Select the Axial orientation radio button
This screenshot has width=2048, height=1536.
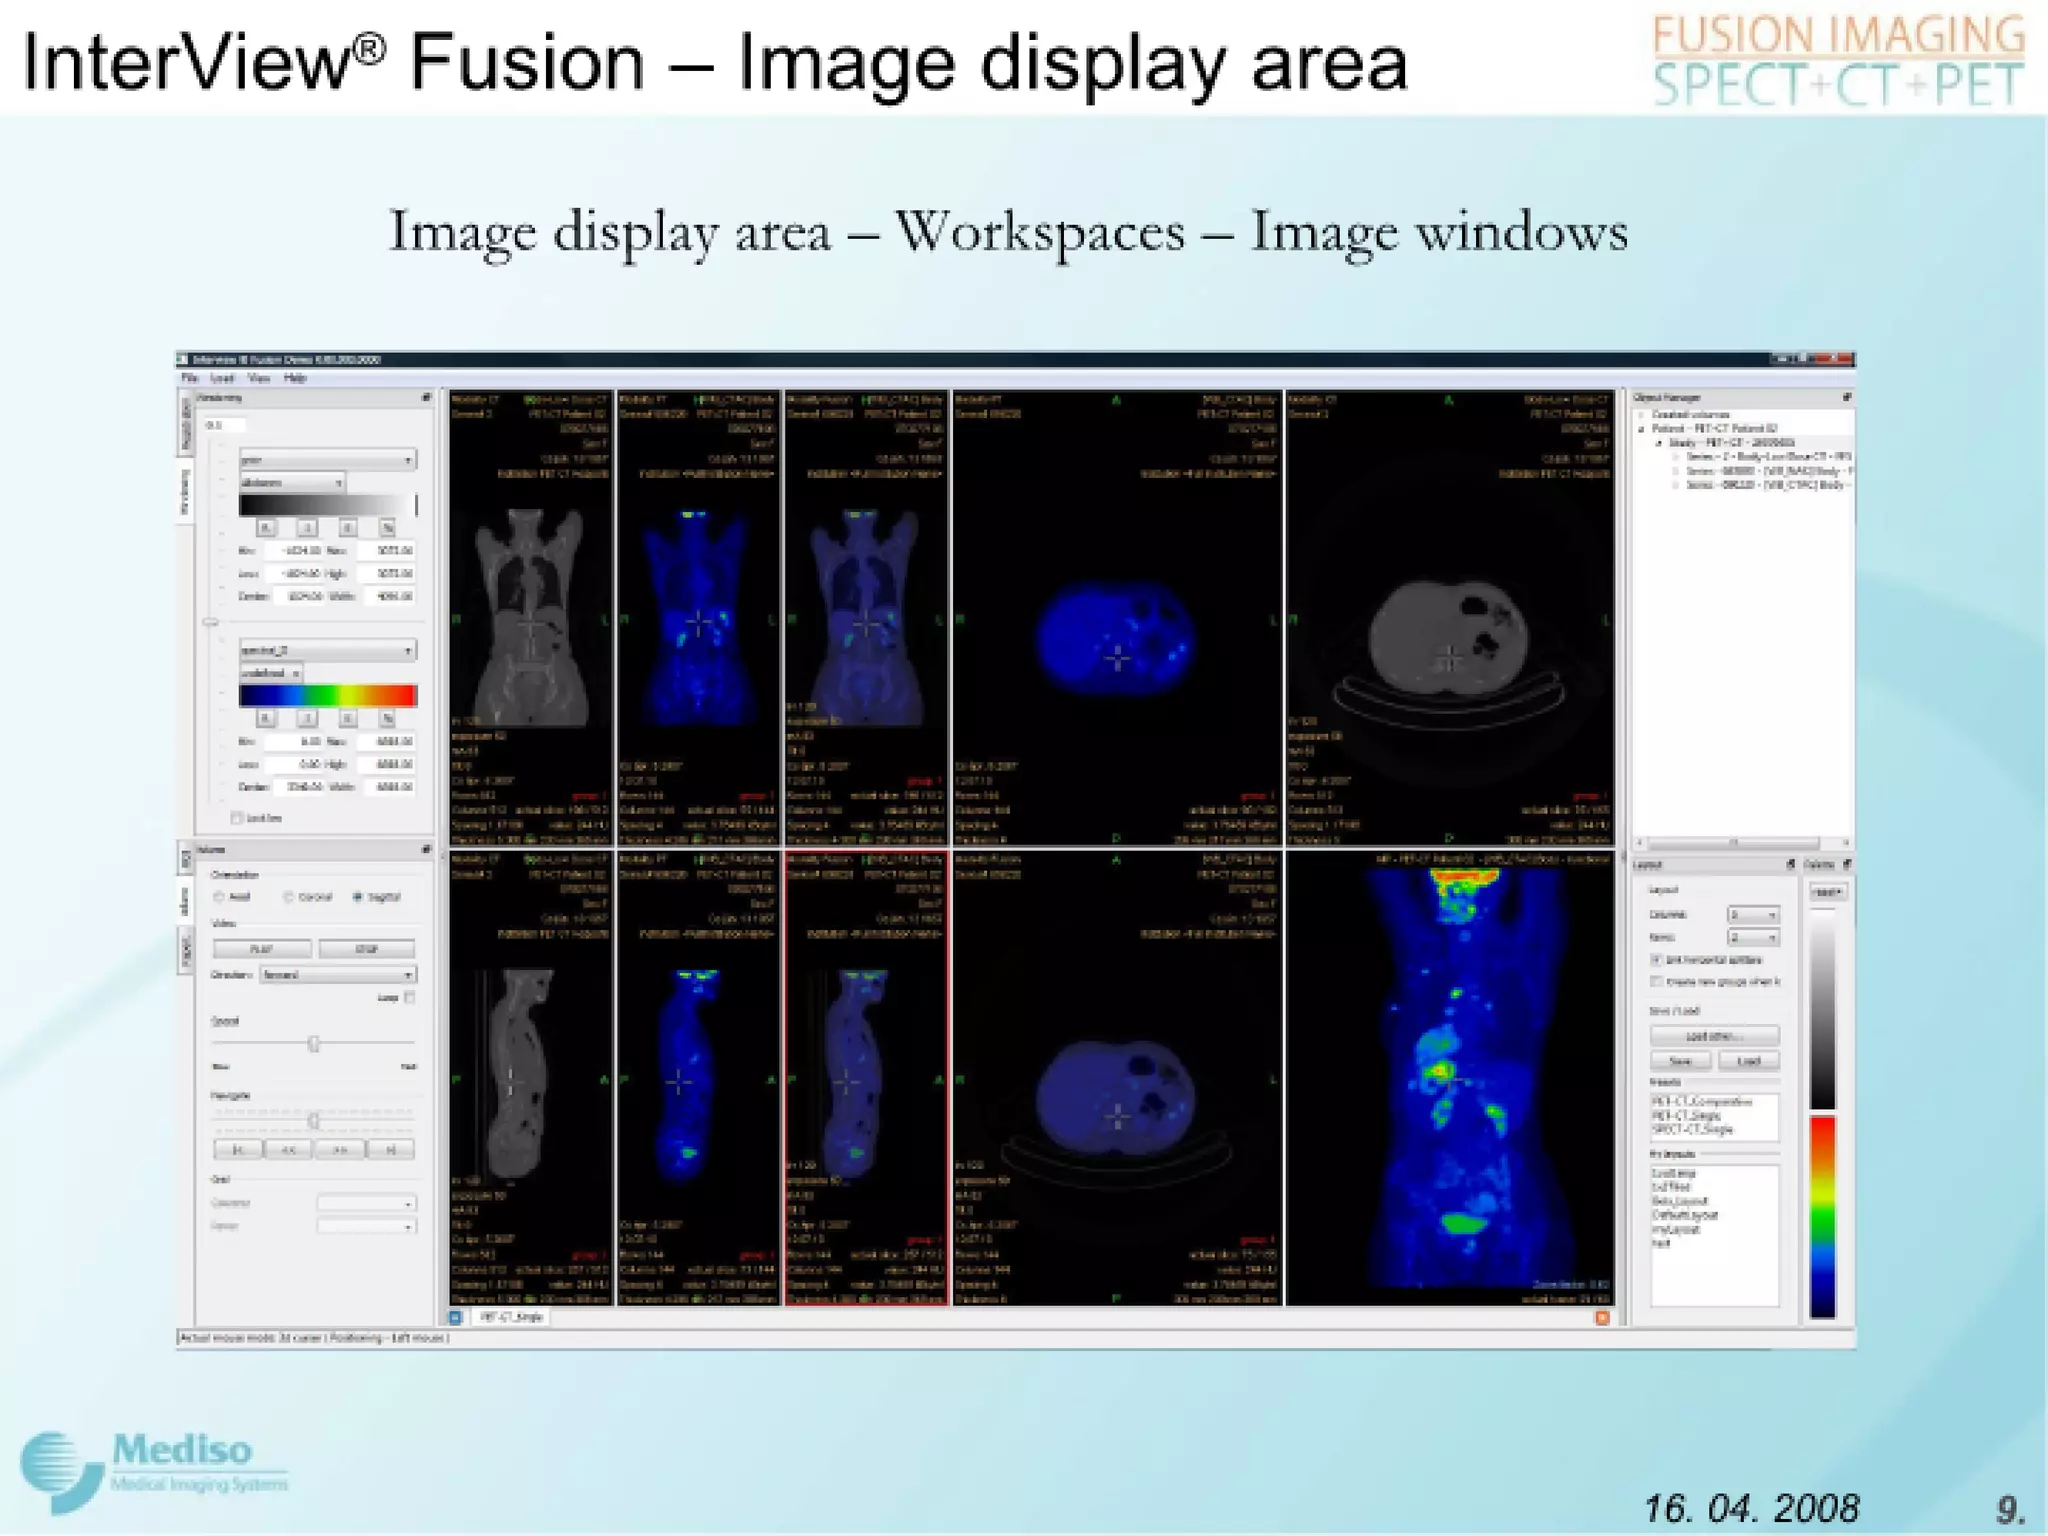(219, 897)
